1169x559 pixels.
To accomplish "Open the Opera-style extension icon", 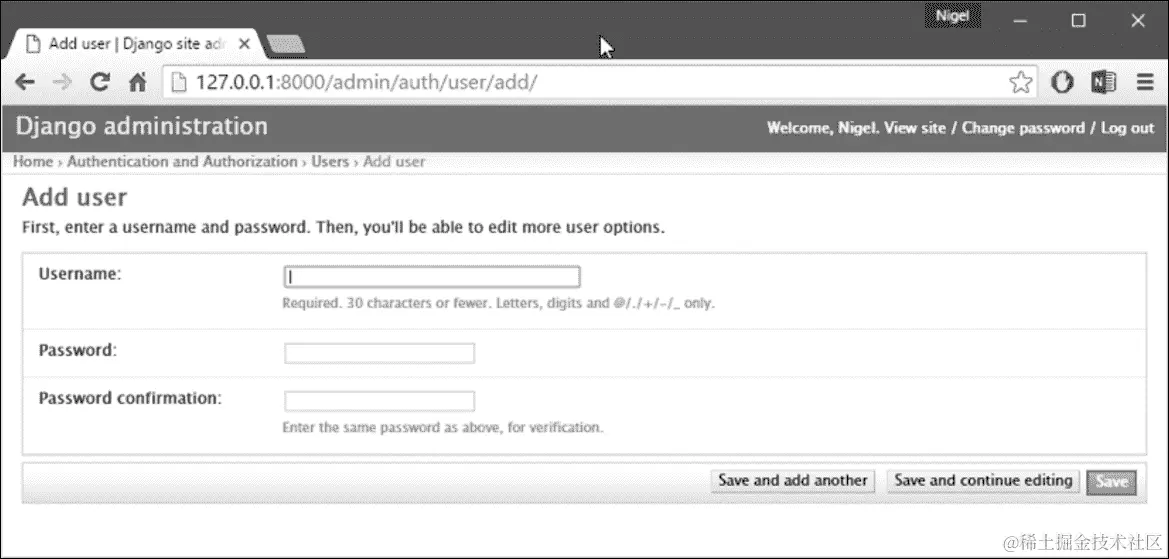I will pos(1062,83).
